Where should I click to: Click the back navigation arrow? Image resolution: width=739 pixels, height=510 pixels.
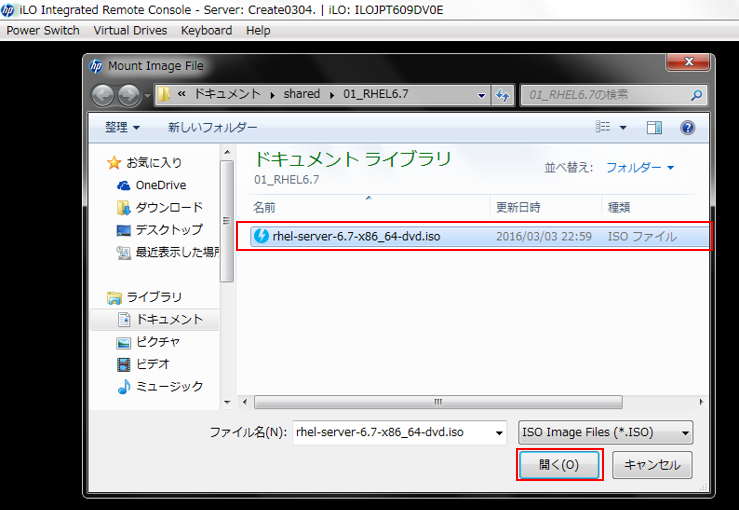[102, 95]
